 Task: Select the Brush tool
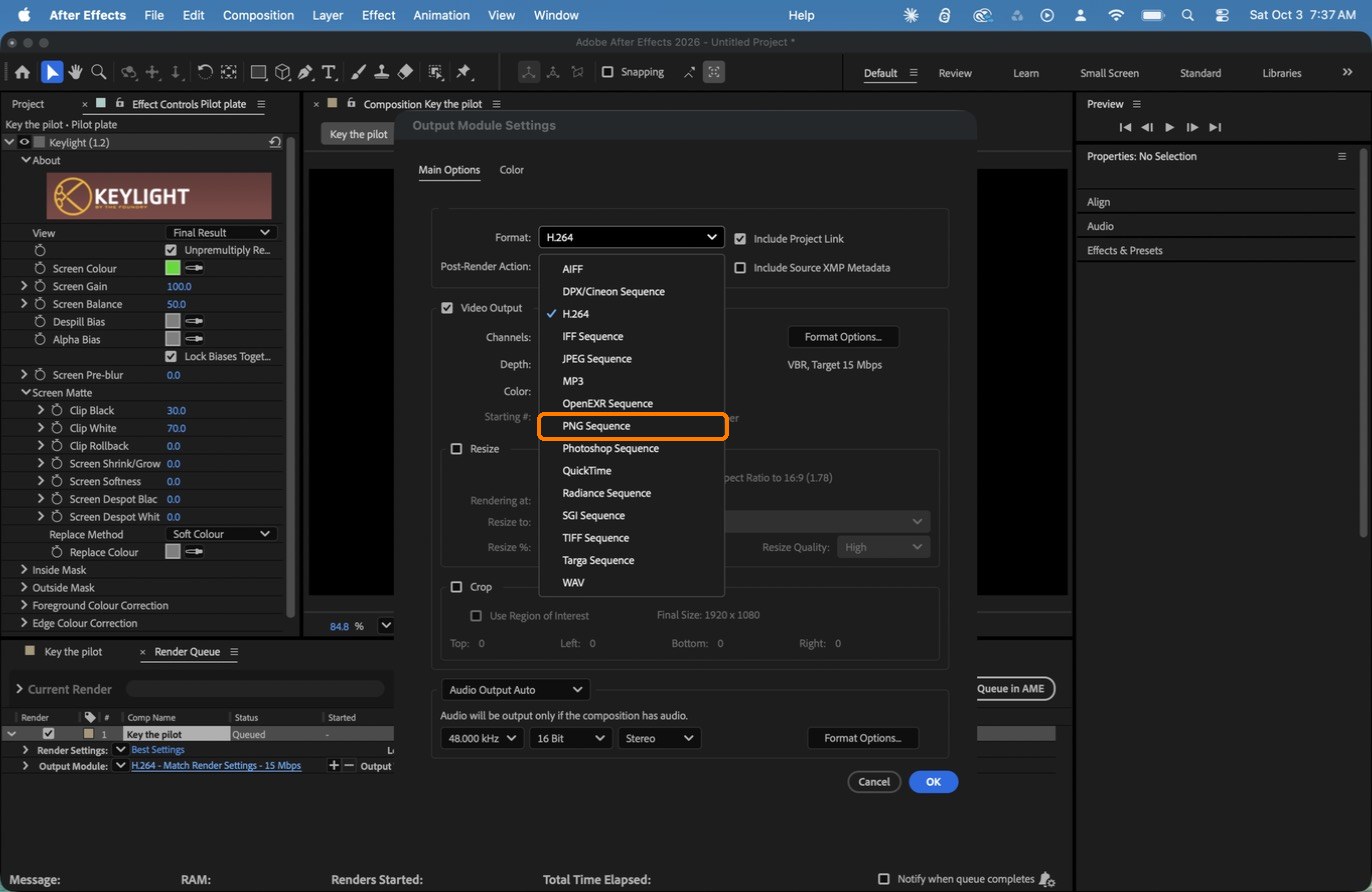pos(359,72)
